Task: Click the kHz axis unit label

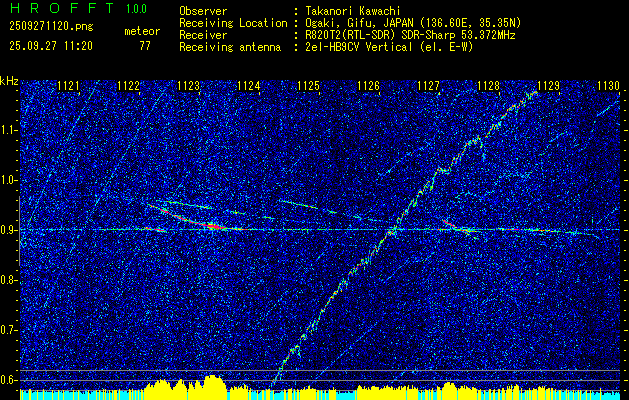Action: click(x=9, y=81)
